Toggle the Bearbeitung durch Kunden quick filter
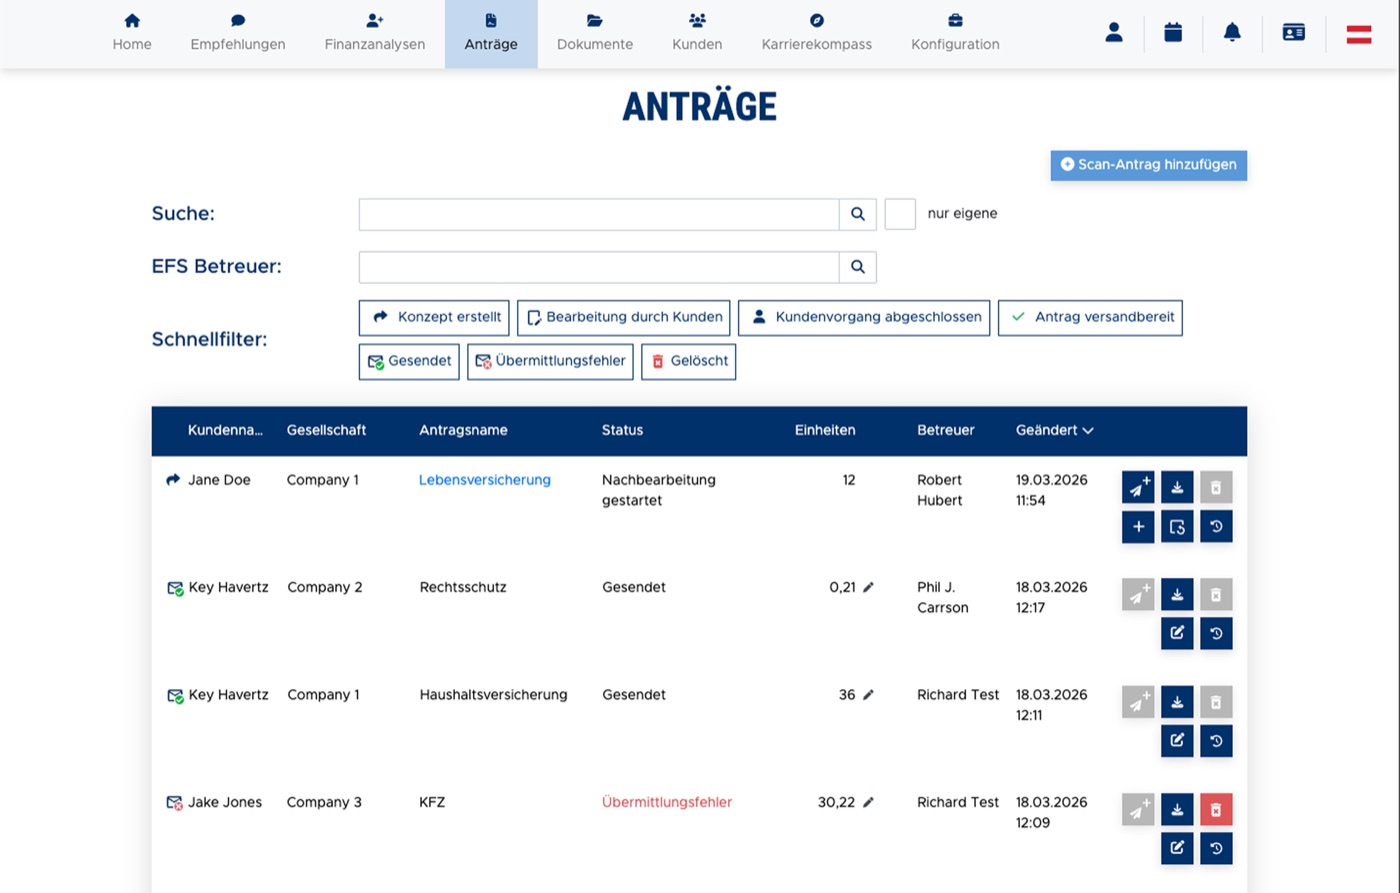 (624, 317)
